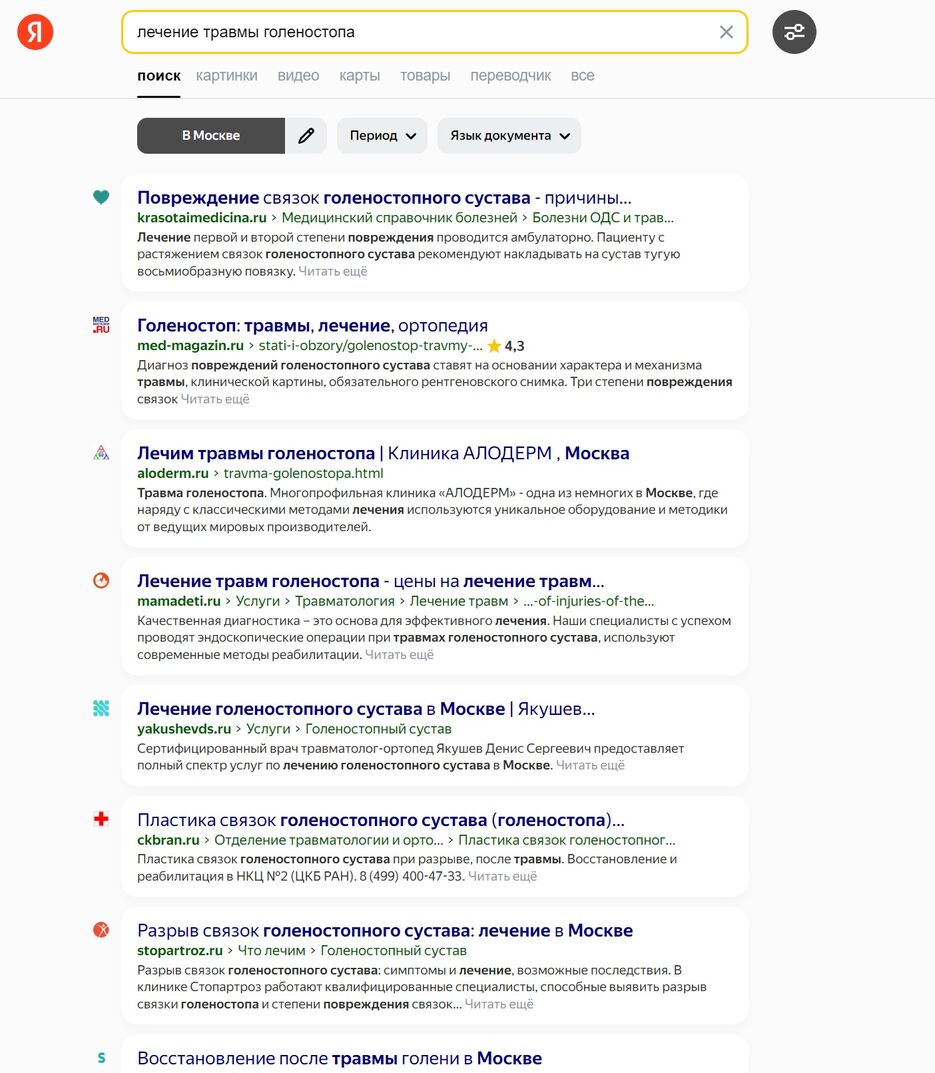Open the "stati-i-obzory/golenostop-travmy" breadcrumb
The image size is (935, 1073).
370,346
